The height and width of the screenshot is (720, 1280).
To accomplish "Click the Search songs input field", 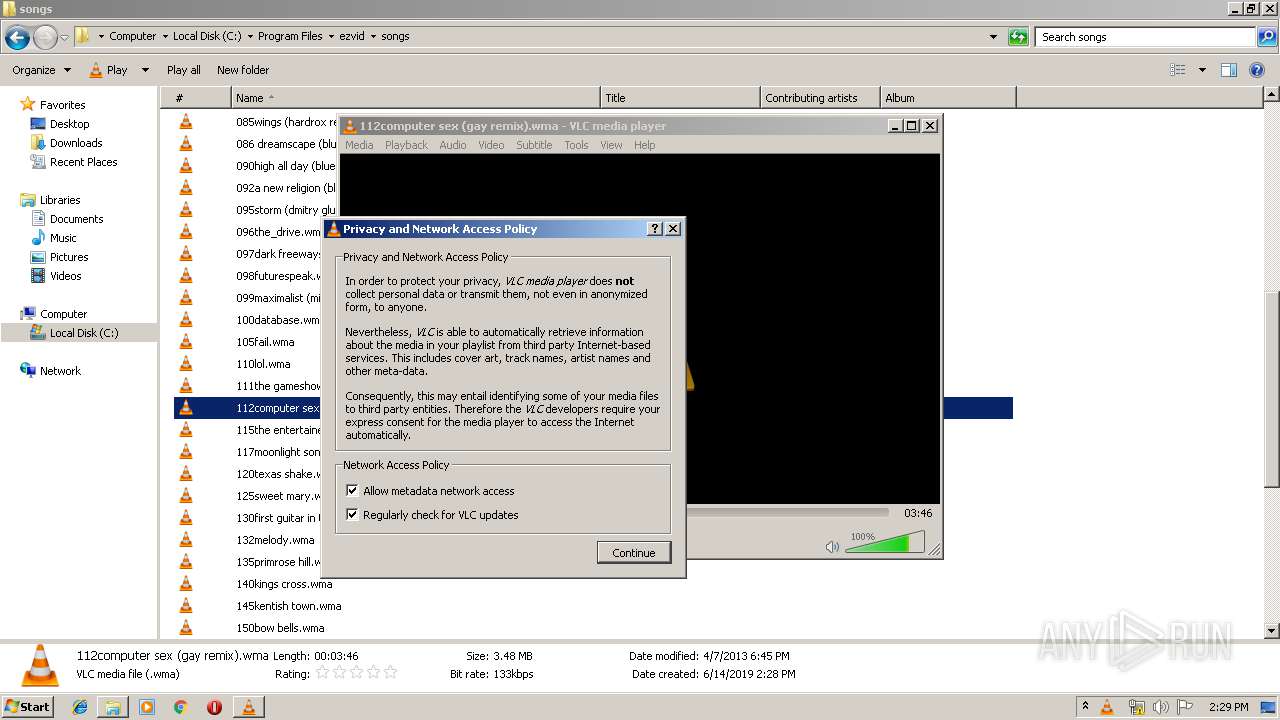I will click(x=1145, y=37).
